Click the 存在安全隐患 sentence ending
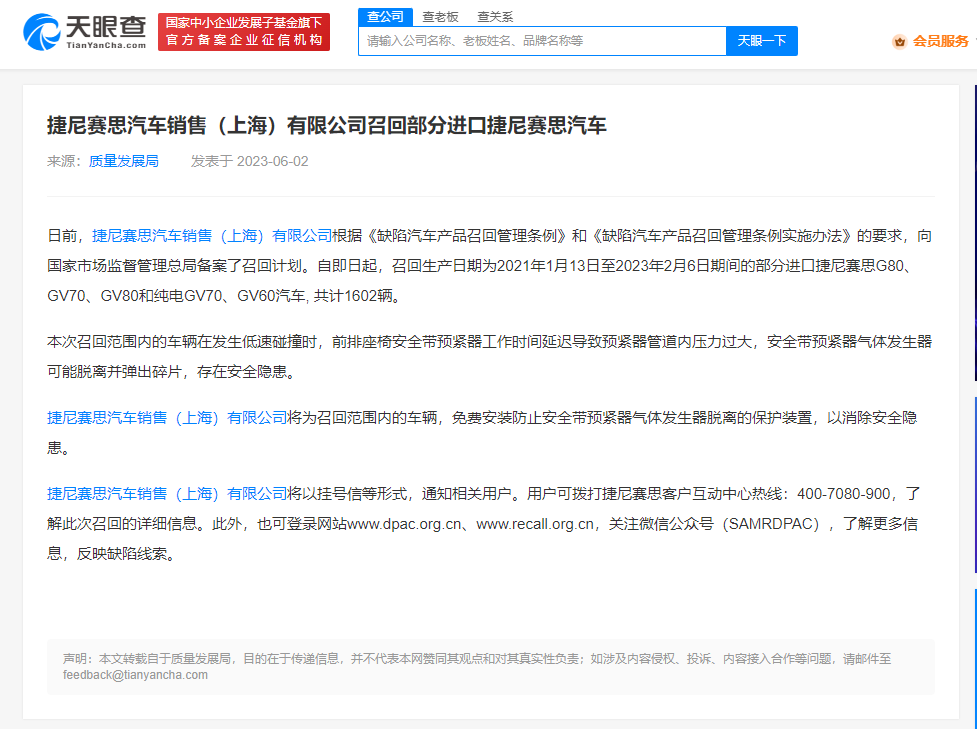977x729 pixels. [x=242, y=372]
